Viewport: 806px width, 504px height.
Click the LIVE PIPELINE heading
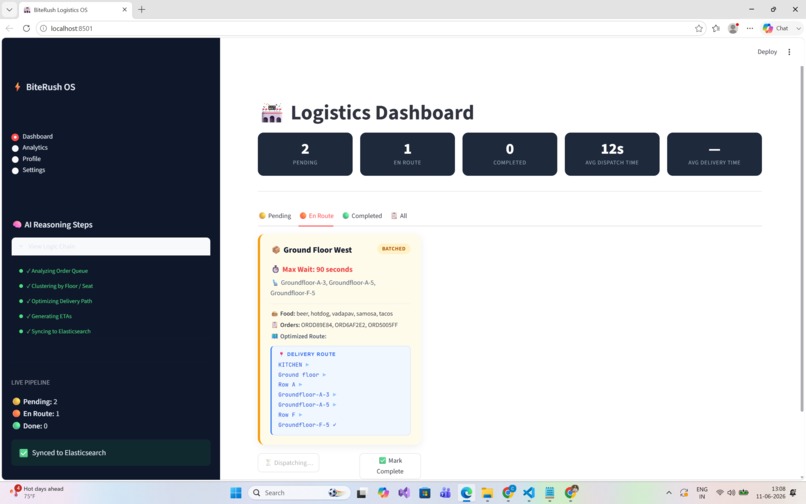(30, 383)
